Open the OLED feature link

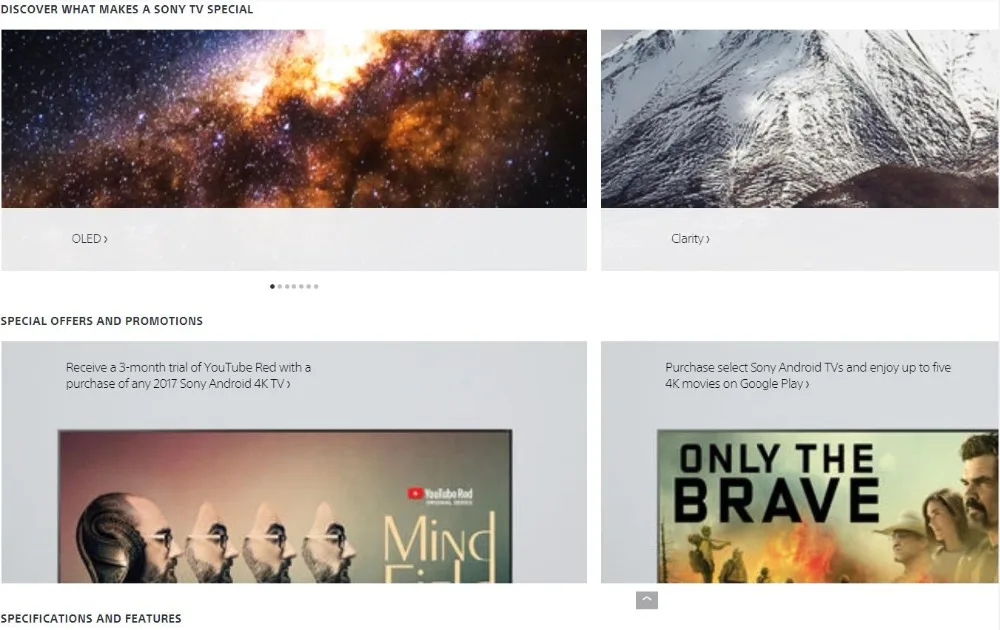pyautogui.click(x=89, y=238)
